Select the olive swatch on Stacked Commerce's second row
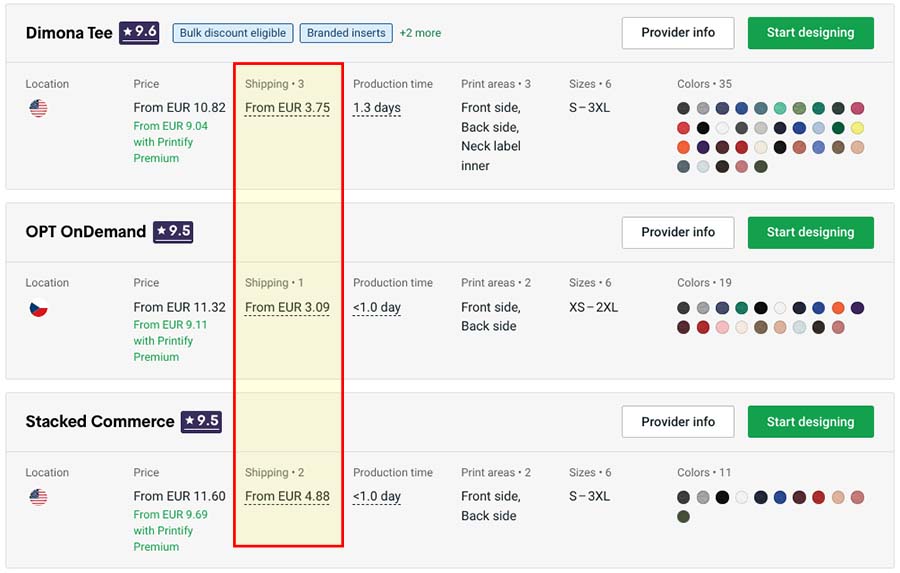Image resolution: width=900 pixels, height=573 pixels. 683,517
